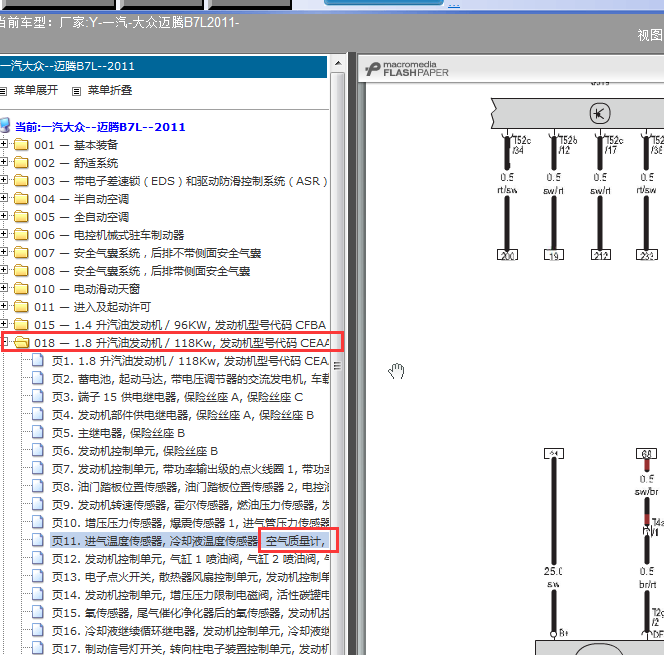The height and width of the screenshot is (655, 664).
Task: Expand the 004 — 半自动空调 folder
Action: tap(3, 198)
